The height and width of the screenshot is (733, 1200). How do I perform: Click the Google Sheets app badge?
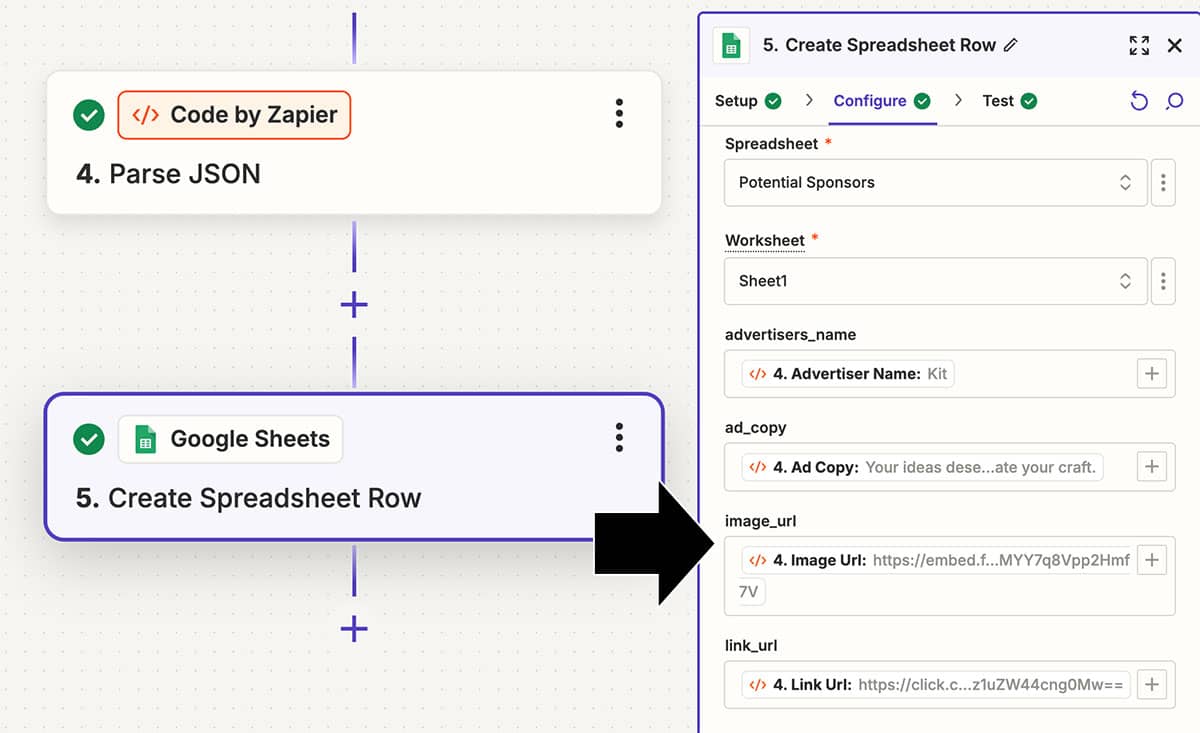(x=230, y=439)
